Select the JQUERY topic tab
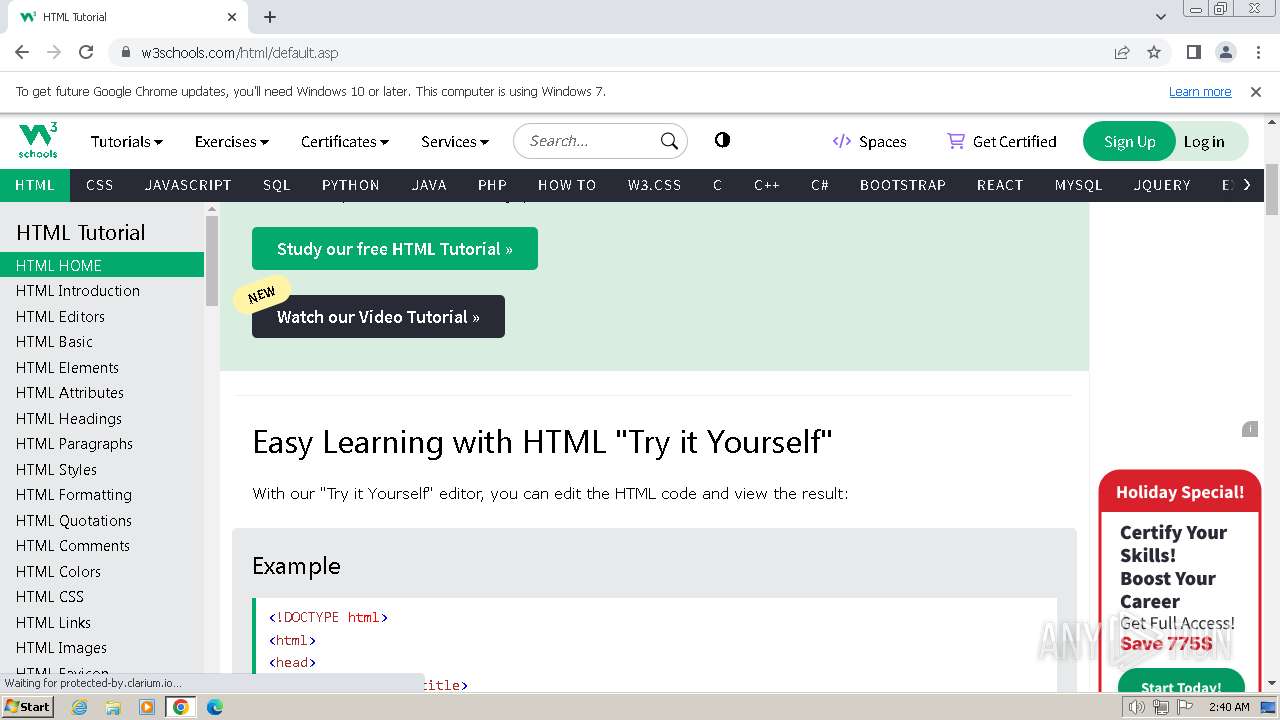 pyautogui.click(x=1162, y=185)
